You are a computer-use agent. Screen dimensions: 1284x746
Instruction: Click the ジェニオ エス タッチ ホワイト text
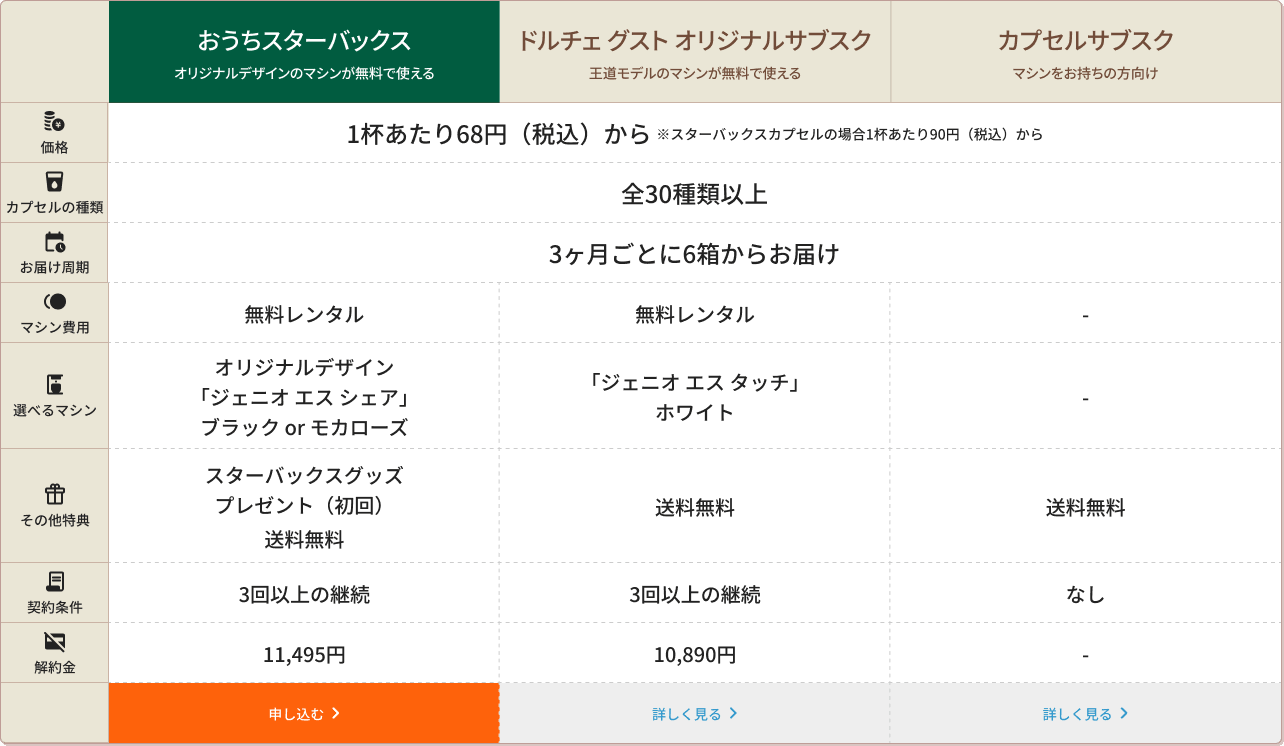tap(695, 397)
